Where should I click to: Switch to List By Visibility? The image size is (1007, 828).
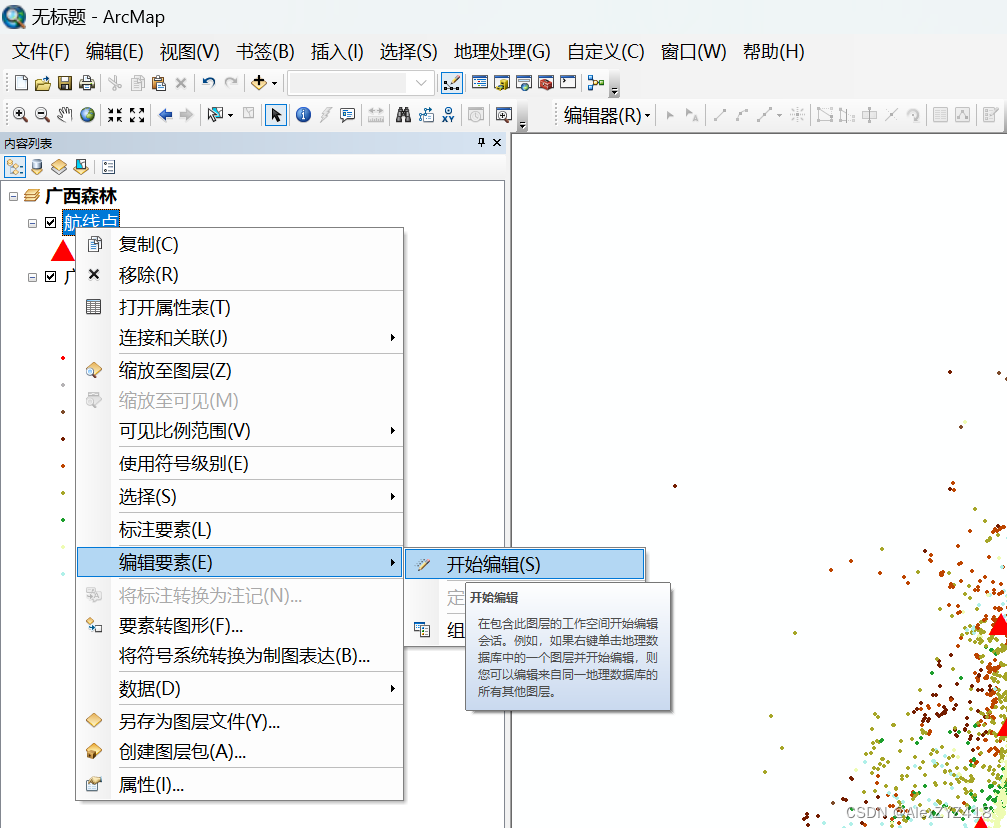59,167
